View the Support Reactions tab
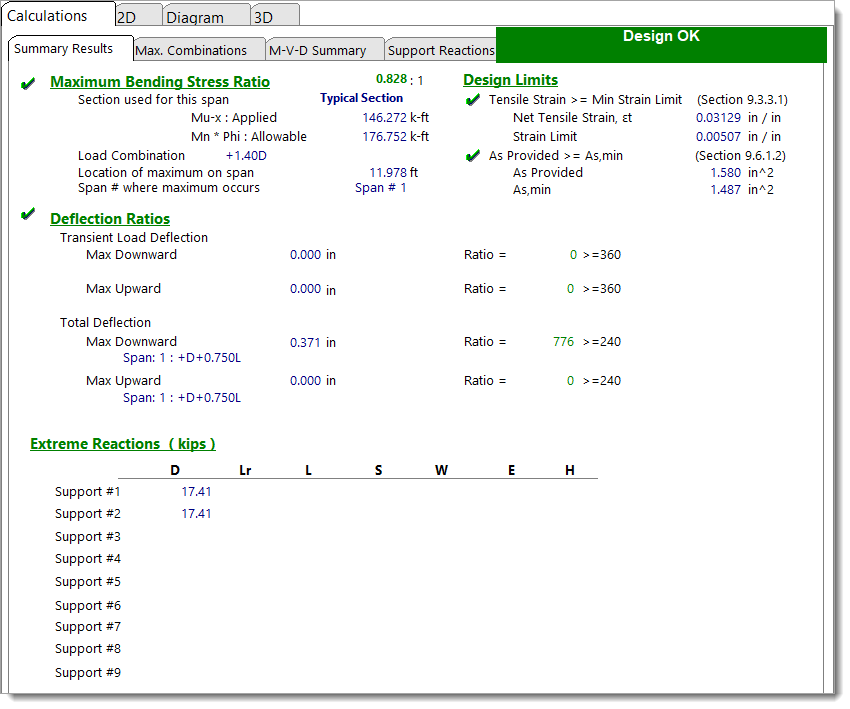Screen dimensions: 850x709 point(440,49)
